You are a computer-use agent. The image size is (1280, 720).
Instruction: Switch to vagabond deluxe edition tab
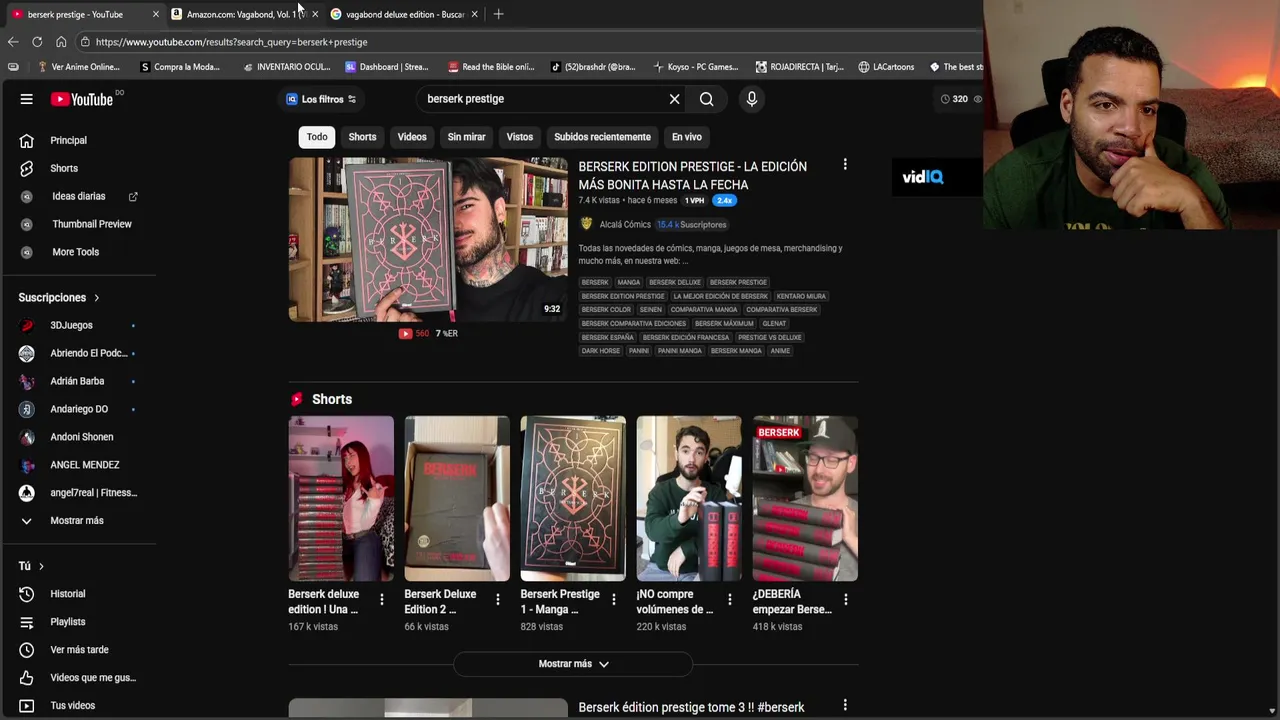[403, 14]
